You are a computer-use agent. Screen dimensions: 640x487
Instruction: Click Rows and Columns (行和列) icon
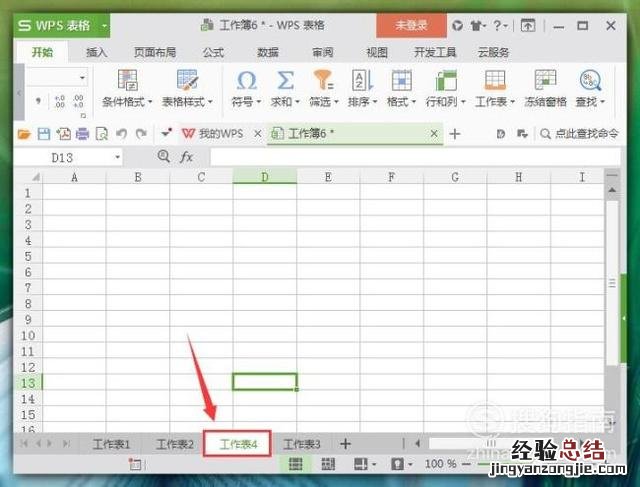(x=446, y=80)
